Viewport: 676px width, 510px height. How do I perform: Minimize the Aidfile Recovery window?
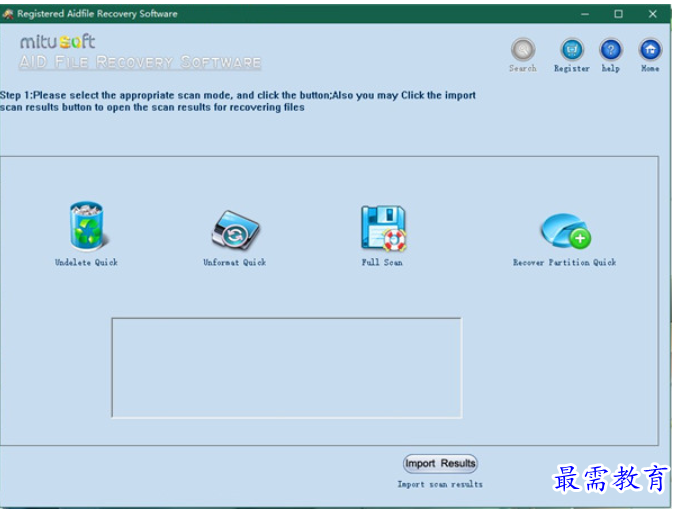pyautogui.click(x=585, y=14)
